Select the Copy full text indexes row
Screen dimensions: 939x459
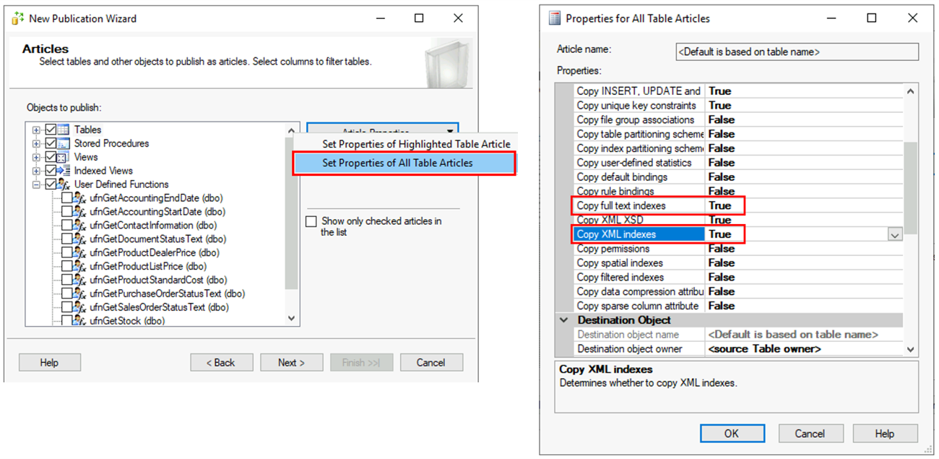(739, 206)
